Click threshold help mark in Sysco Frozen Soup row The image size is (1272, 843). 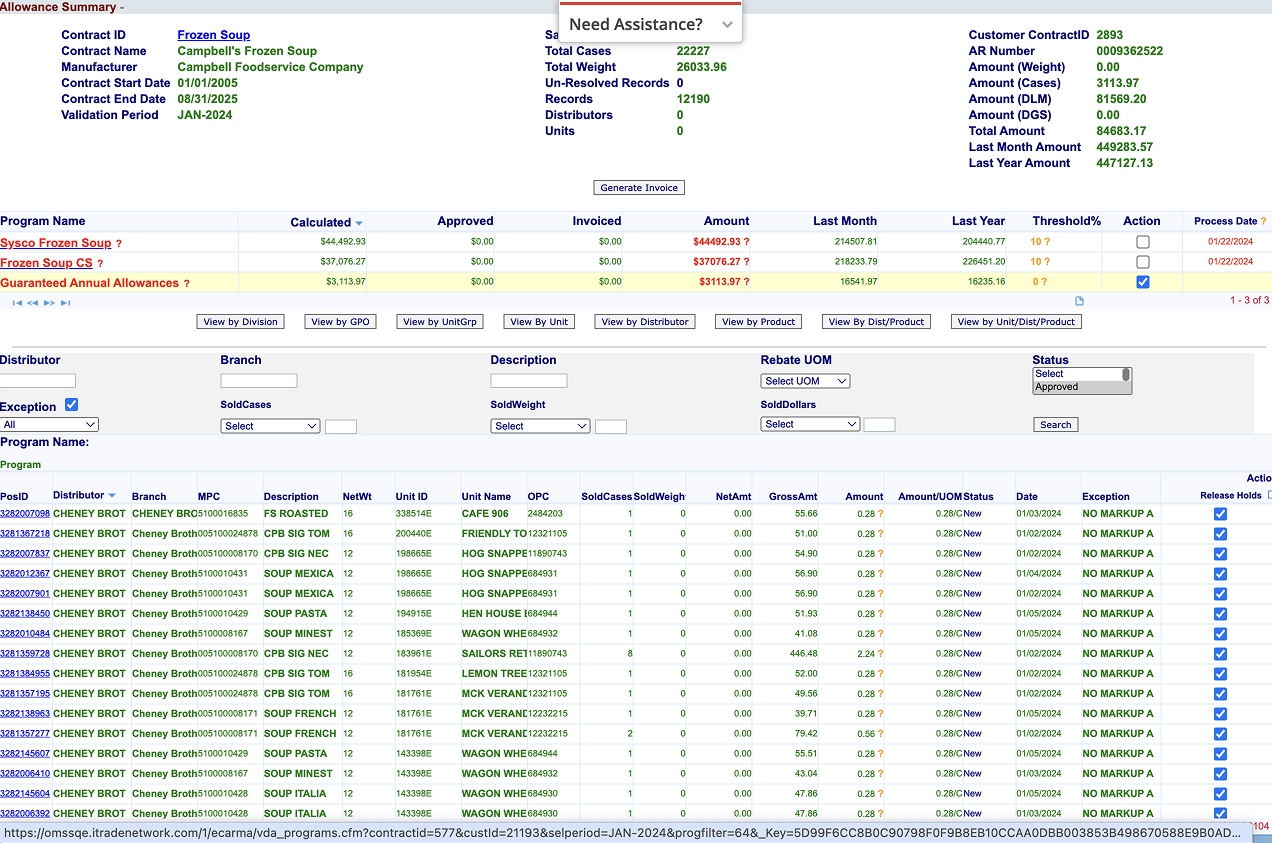[x=1047, y=242]
